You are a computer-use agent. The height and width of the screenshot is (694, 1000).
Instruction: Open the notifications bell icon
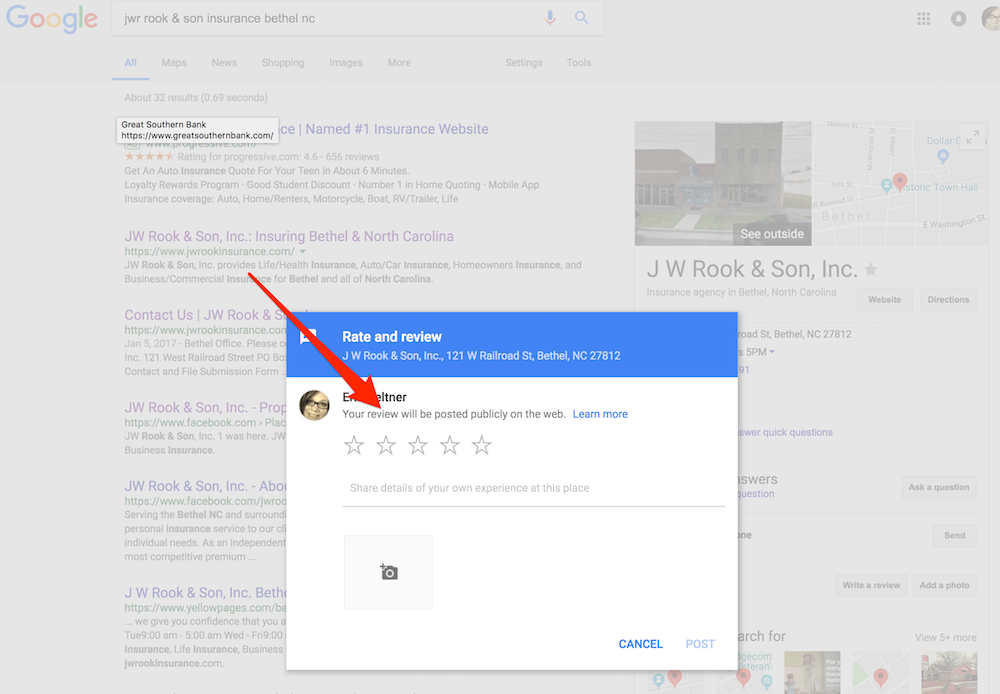(x=958, y=18)
